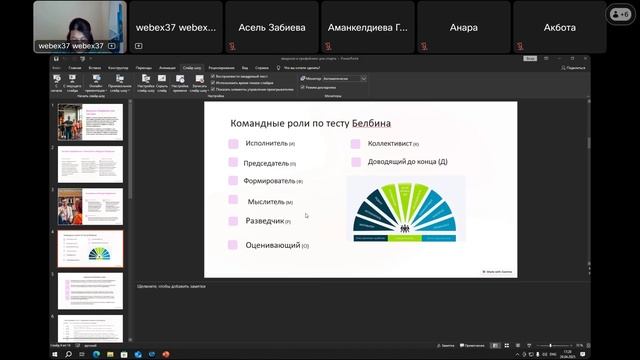
Task: Open Windows Start menu
Action: coord(55,355)
